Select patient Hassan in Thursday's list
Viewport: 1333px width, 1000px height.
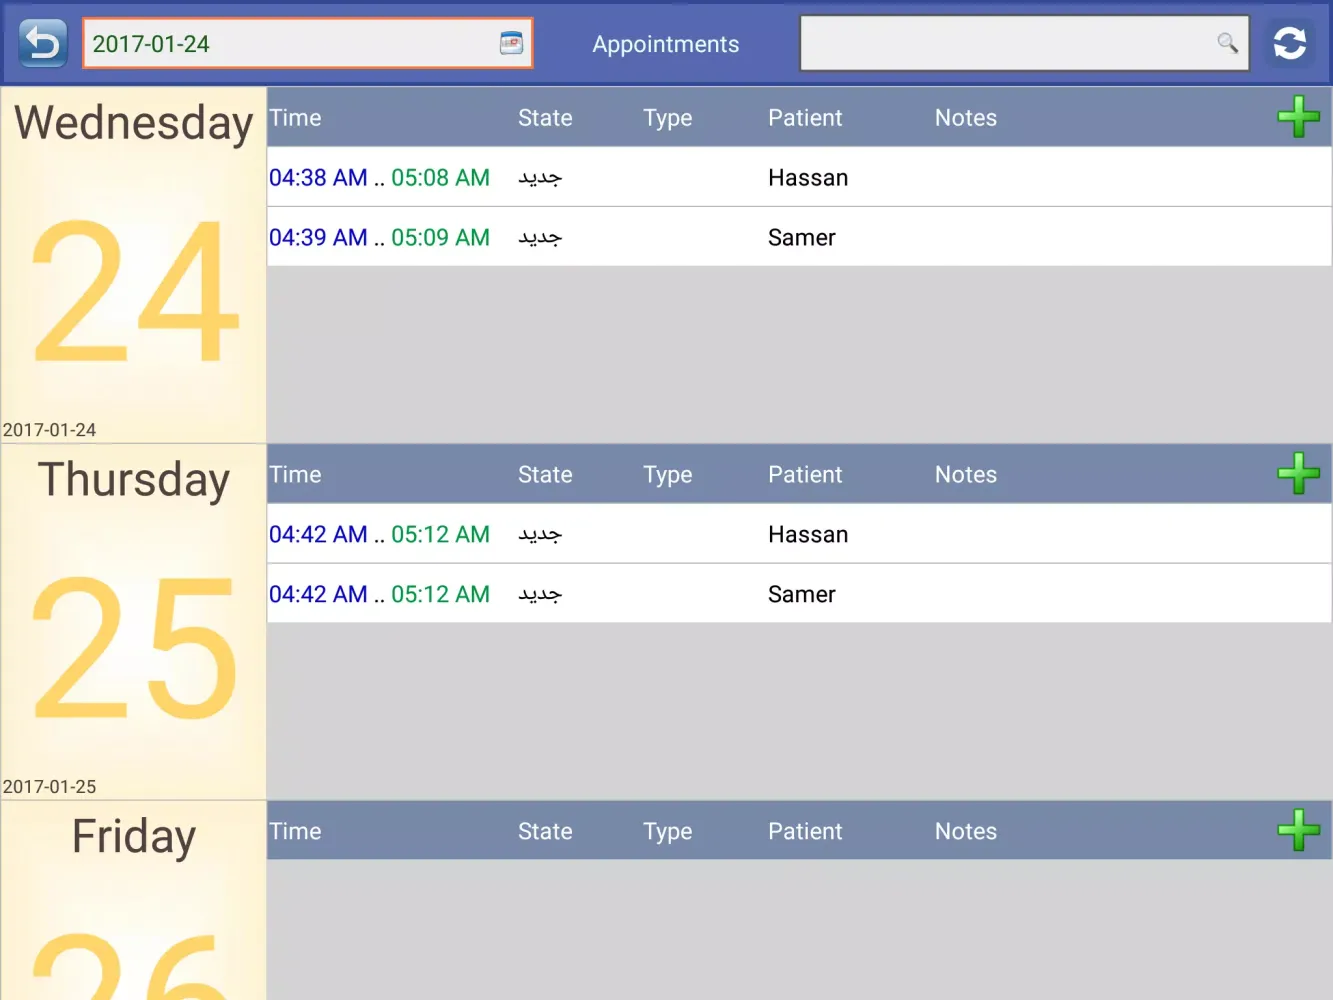[x=808, y=535]
